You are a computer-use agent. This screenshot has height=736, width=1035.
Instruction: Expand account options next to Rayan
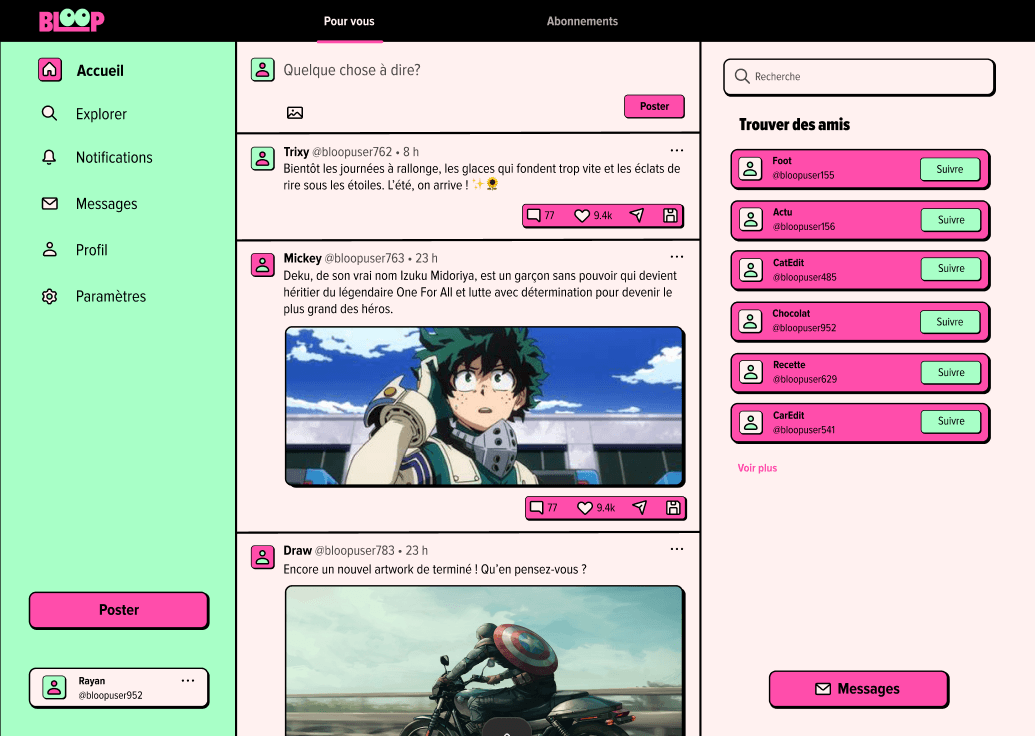tap(188, 680)
